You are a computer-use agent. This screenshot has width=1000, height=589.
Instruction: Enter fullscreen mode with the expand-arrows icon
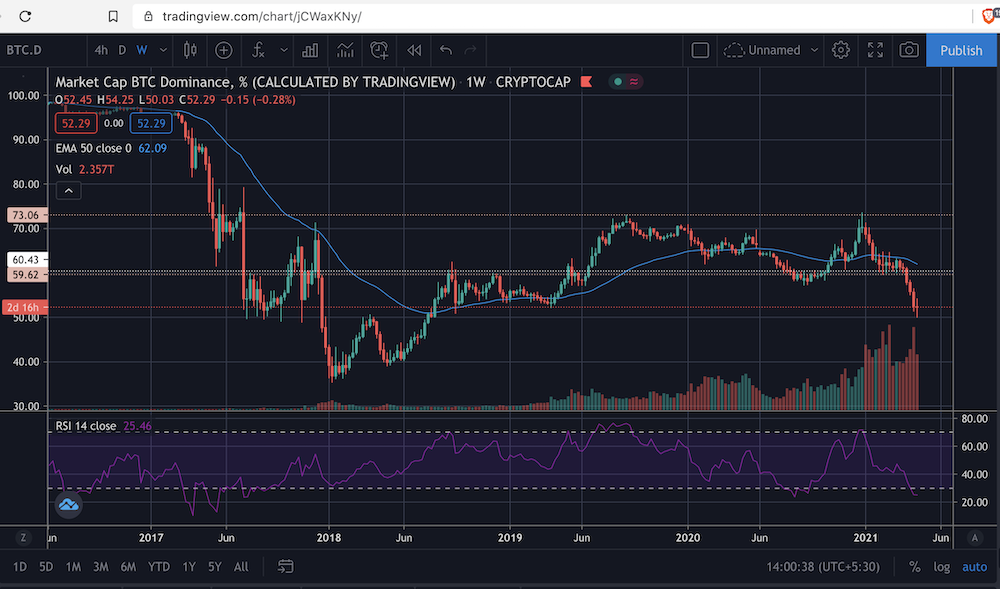[875, 50]
